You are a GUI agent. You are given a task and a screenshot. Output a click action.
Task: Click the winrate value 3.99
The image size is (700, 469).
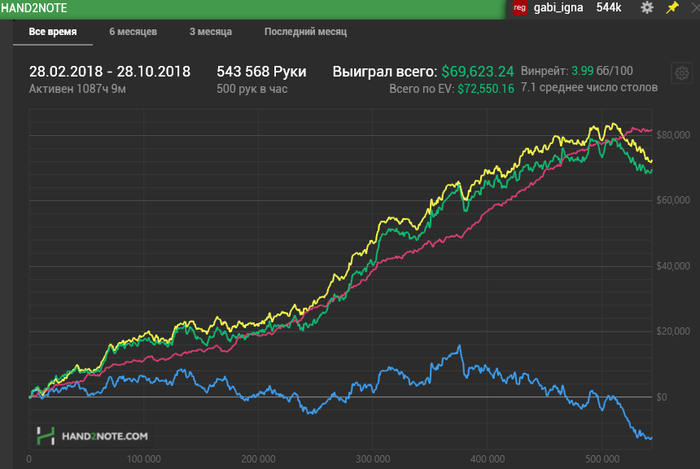tap(583, 71)
